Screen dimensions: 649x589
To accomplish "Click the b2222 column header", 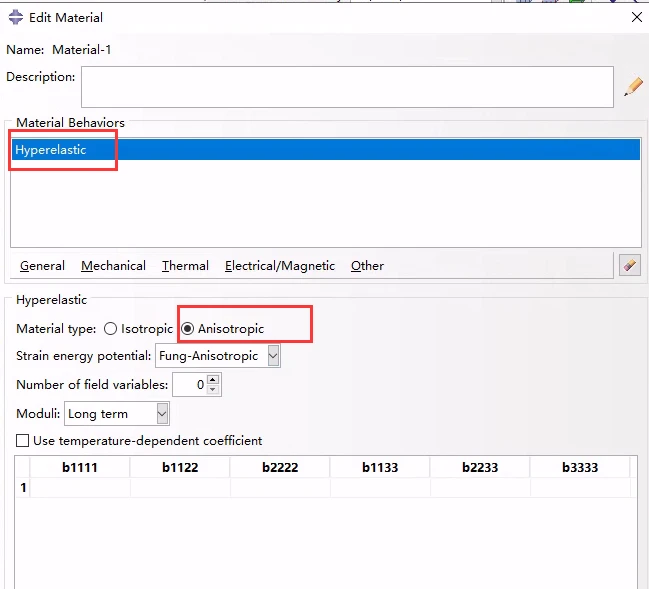I will 280,467.
